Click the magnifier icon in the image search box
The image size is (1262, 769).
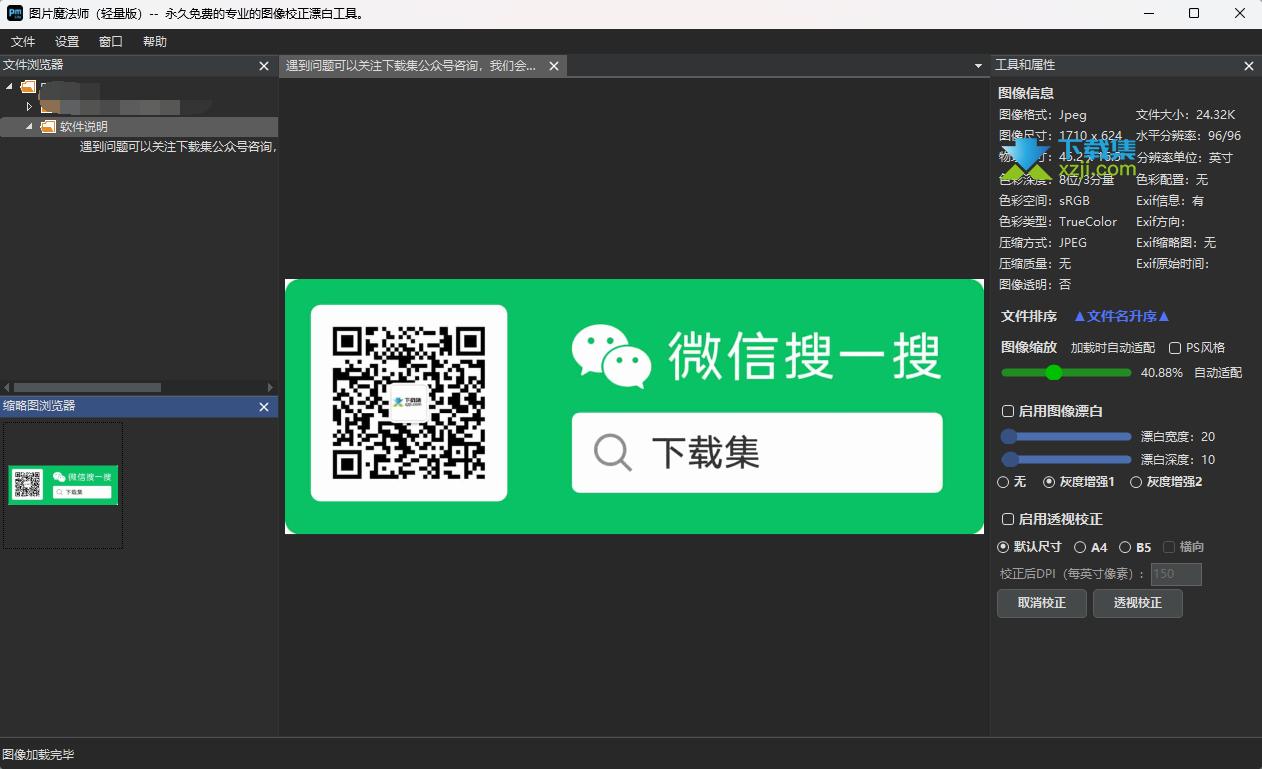[x=613, y=453]
